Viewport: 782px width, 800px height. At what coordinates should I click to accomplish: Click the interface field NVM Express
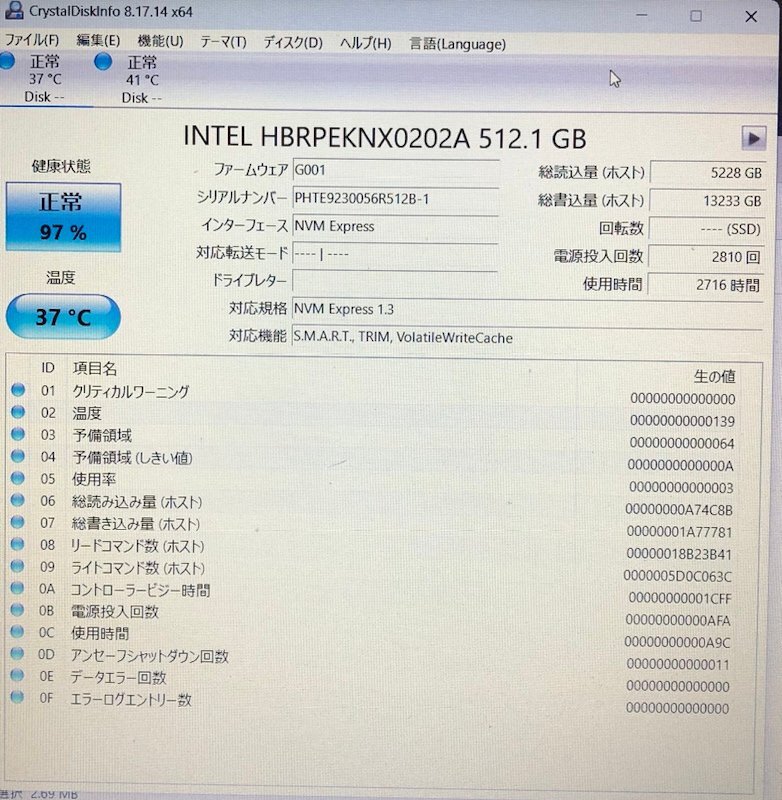point(395,226)
